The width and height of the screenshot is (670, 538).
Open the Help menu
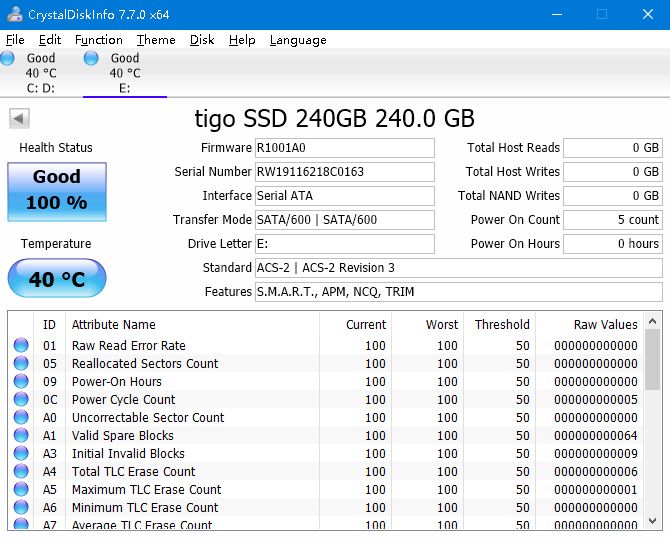coord(242,40)
